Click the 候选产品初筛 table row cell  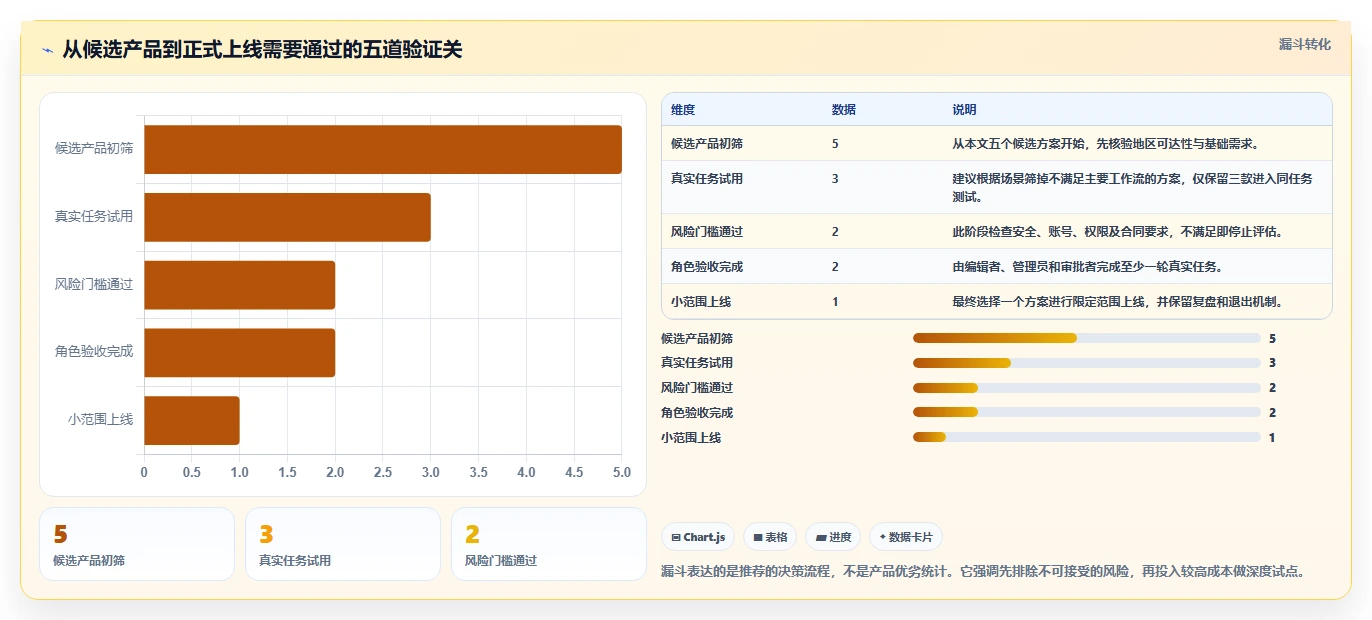click(x=707, y=144)
